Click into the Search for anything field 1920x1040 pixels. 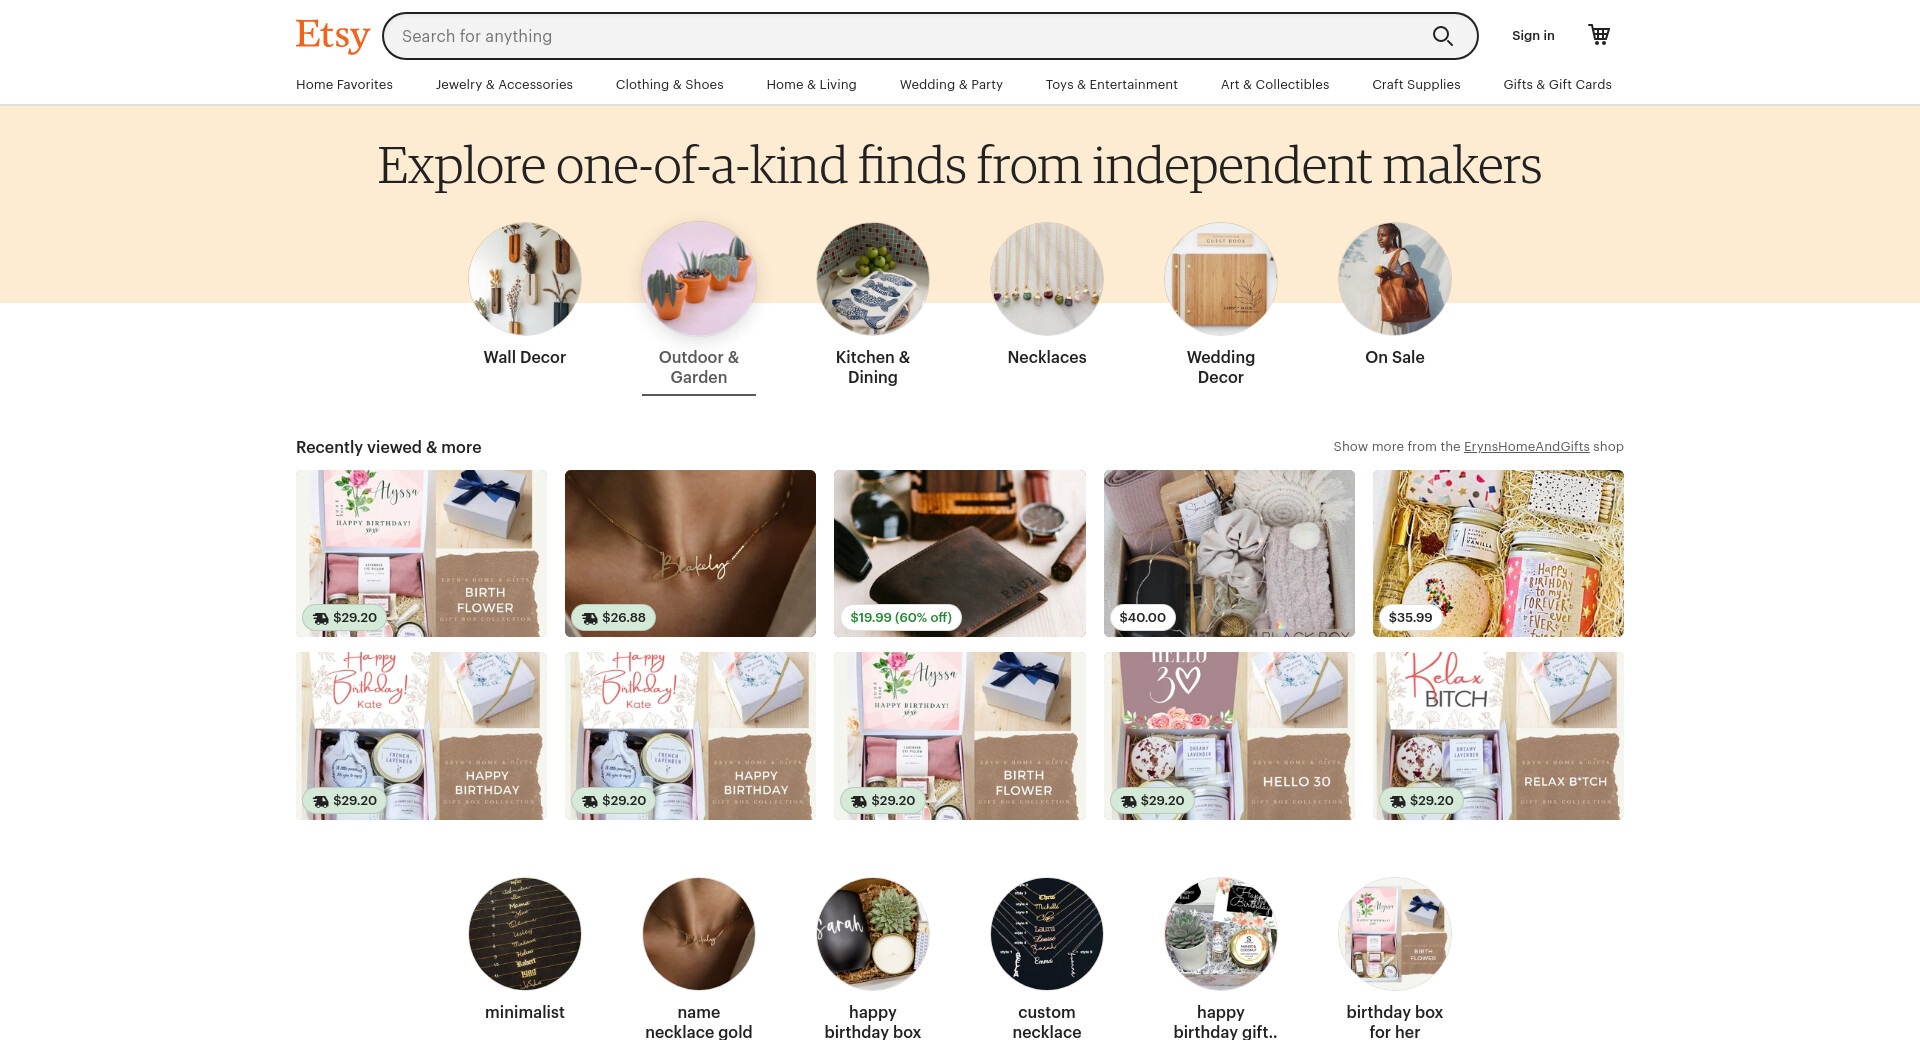pos(910,36)
